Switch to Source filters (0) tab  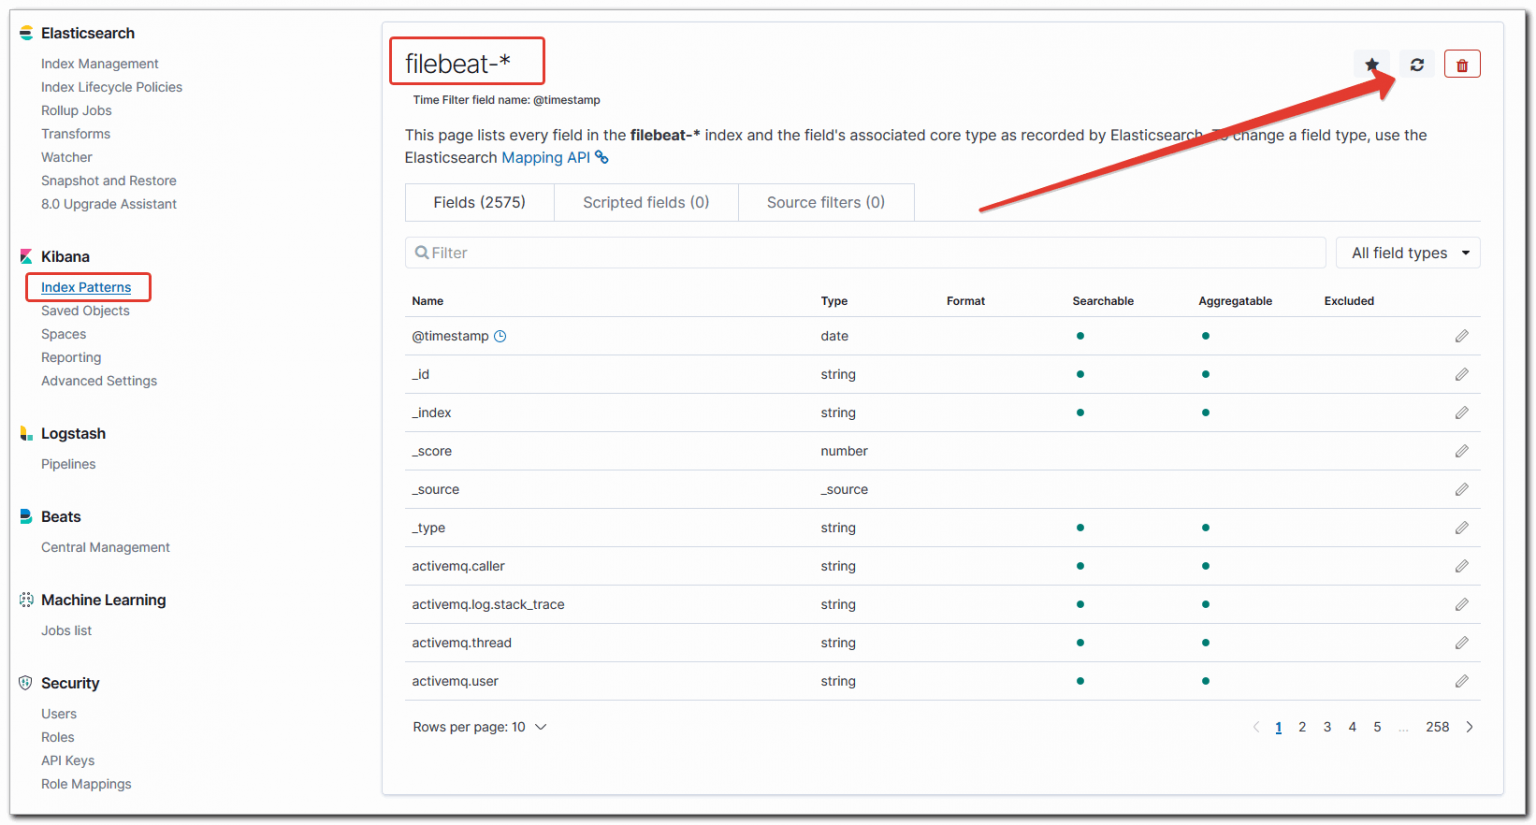[x=826, y=202]
